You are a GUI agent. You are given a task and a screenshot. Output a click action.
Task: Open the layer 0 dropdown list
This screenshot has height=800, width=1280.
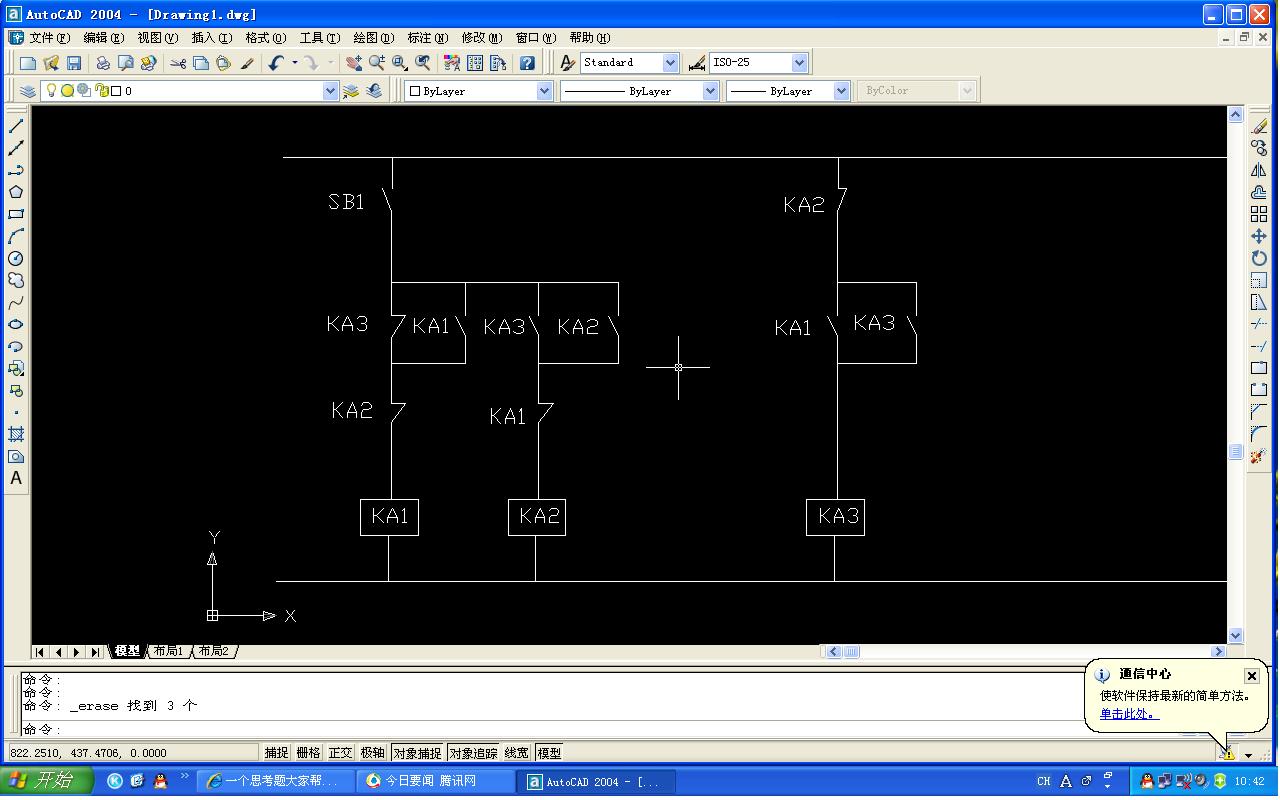coord(331,91)
